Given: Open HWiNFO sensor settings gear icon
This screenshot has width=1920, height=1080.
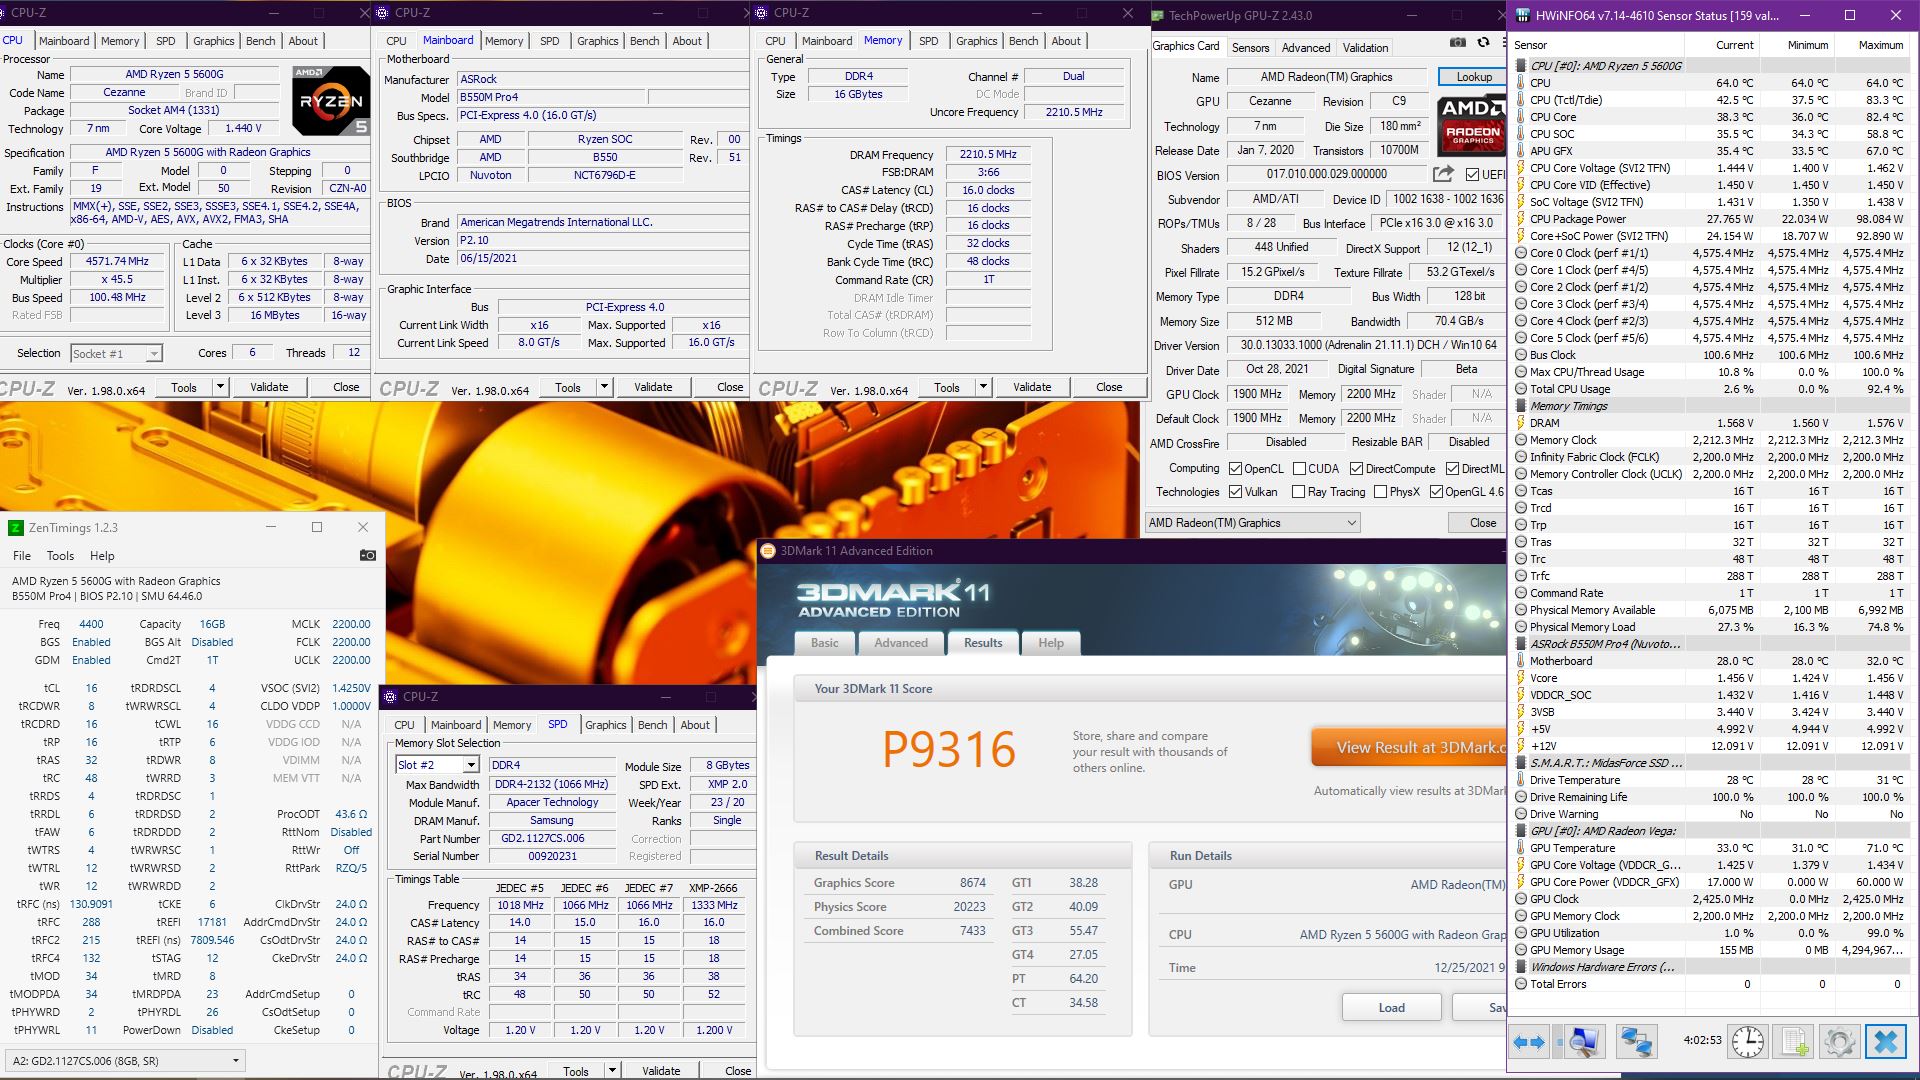Looking at the screenshot, I should tap(1839, 1042).
